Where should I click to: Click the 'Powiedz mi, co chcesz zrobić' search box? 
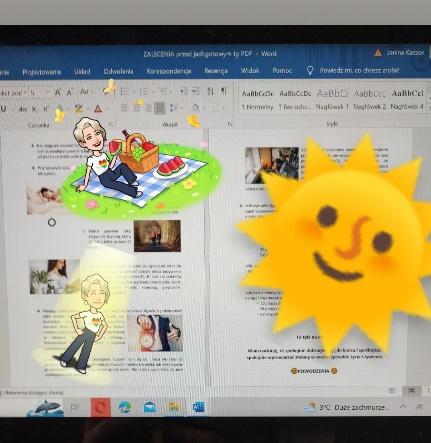(x=359, y=70)
